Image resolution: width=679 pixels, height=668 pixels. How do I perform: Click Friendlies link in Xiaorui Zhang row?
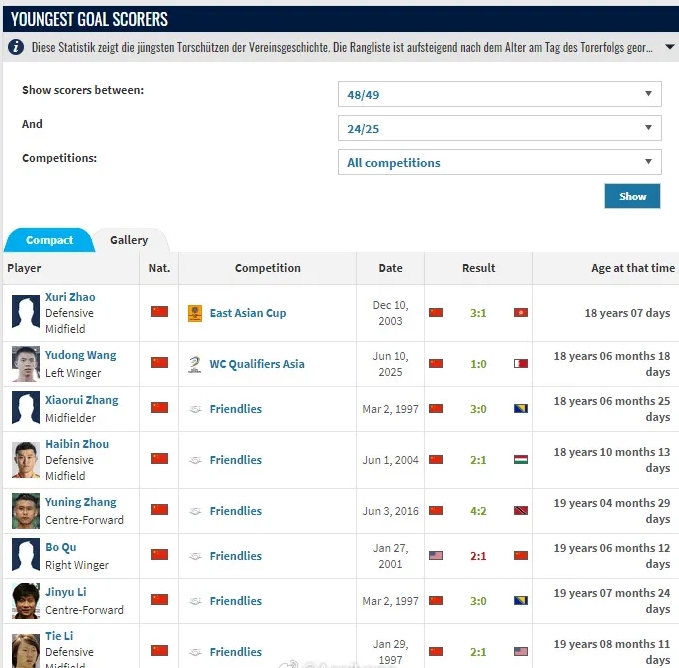(x=236, y=409)
